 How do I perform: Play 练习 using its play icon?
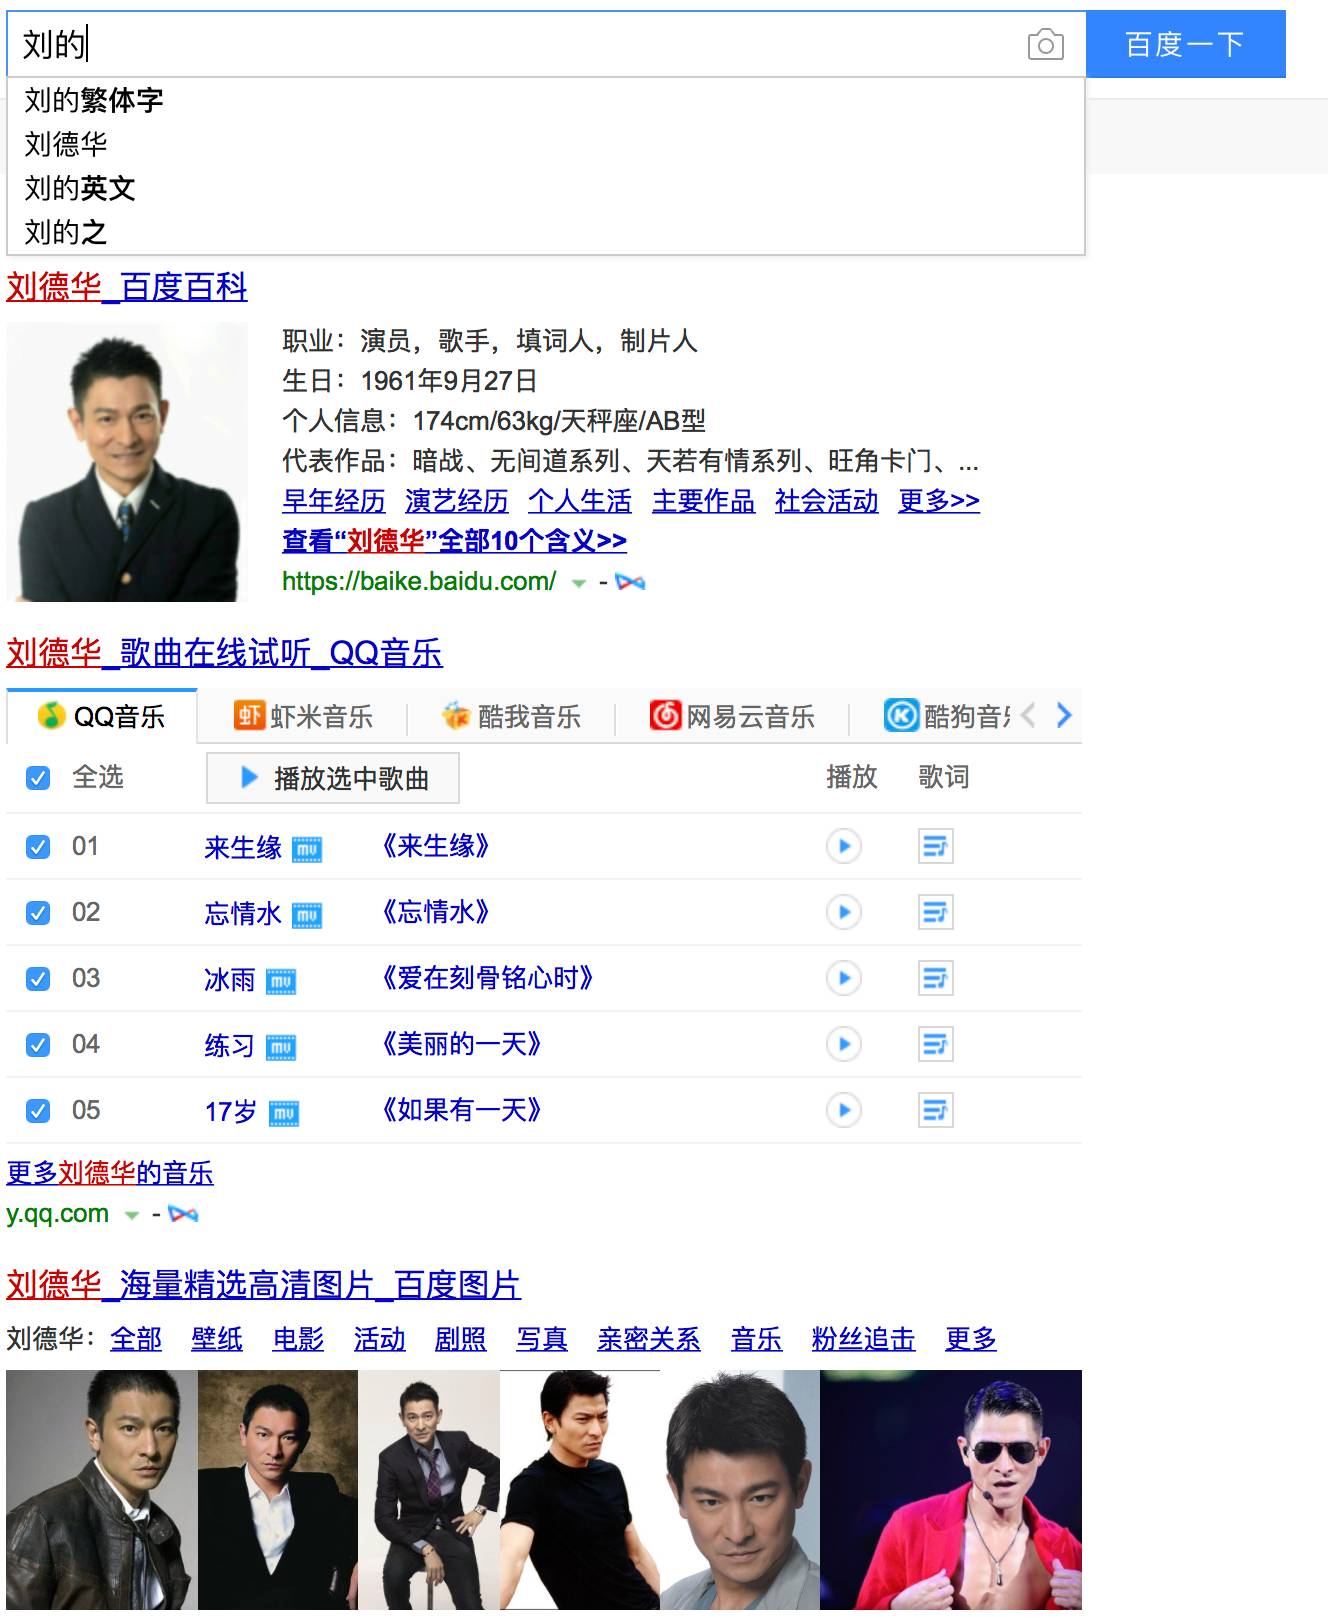click(x=844, y=1044)
